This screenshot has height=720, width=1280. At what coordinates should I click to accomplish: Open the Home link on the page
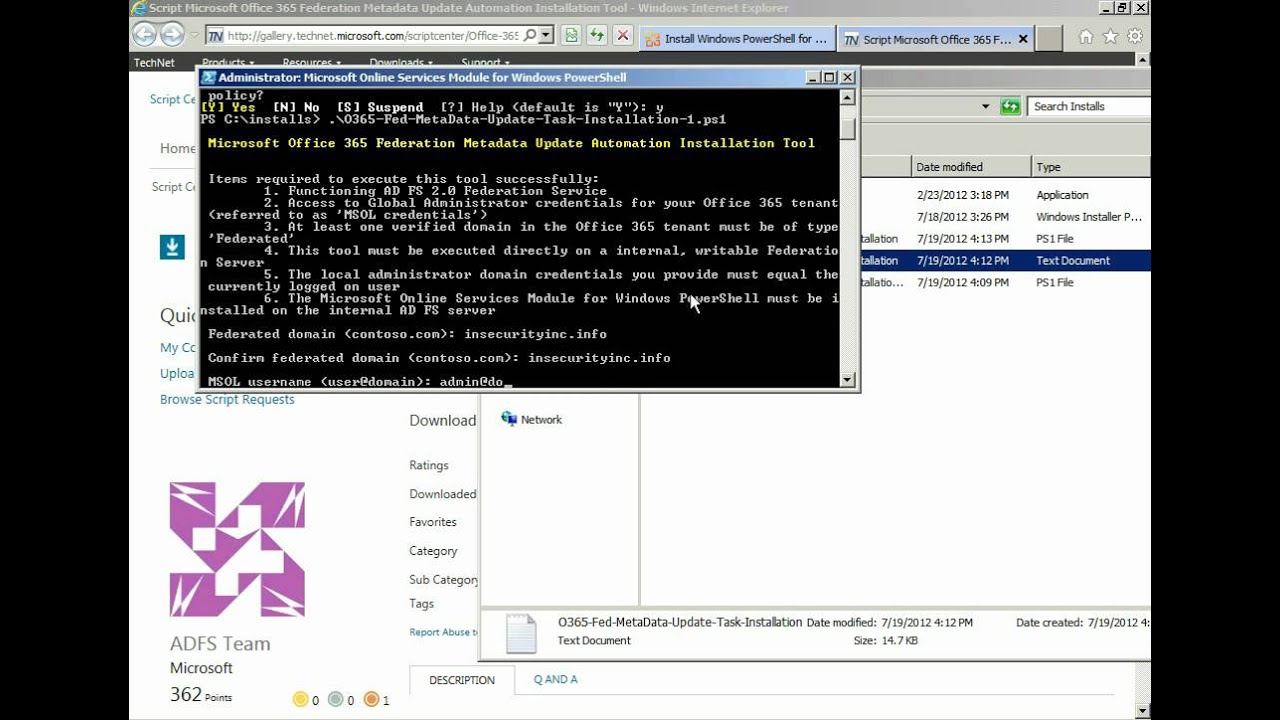coord(178,148)
